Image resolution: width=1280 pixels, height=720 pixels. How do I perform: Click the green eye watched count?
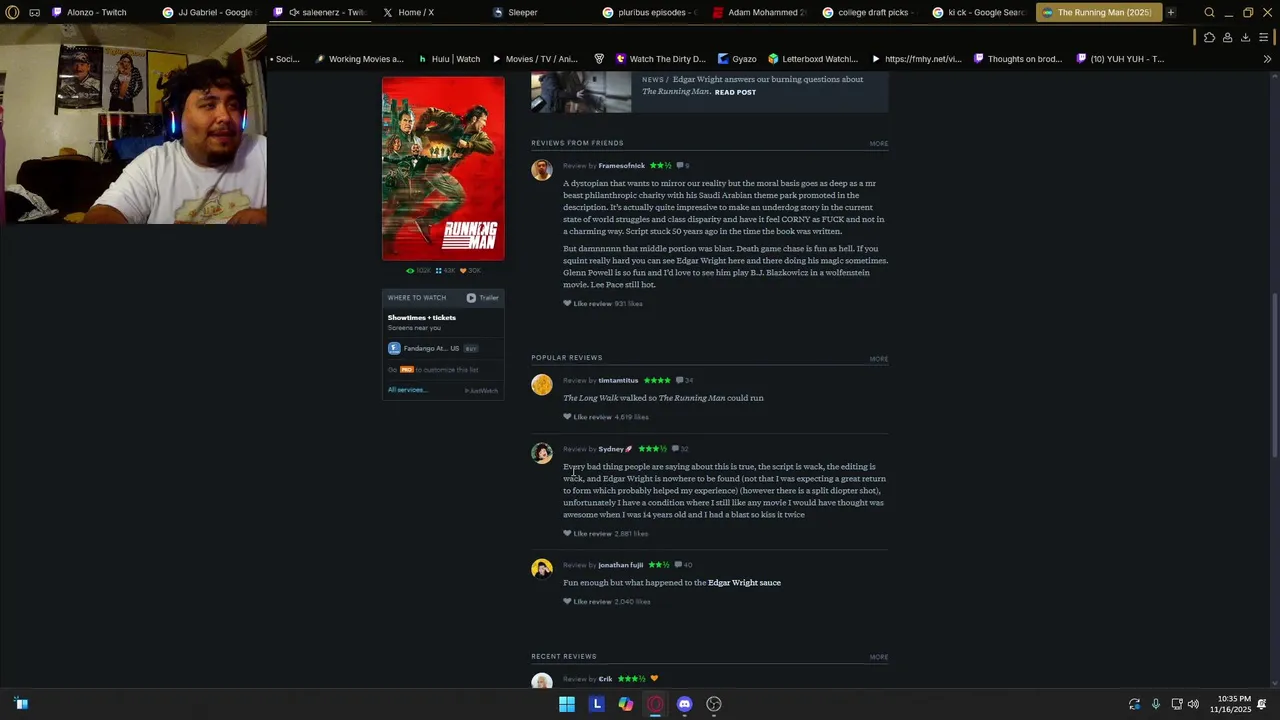[x=418, y=270]
